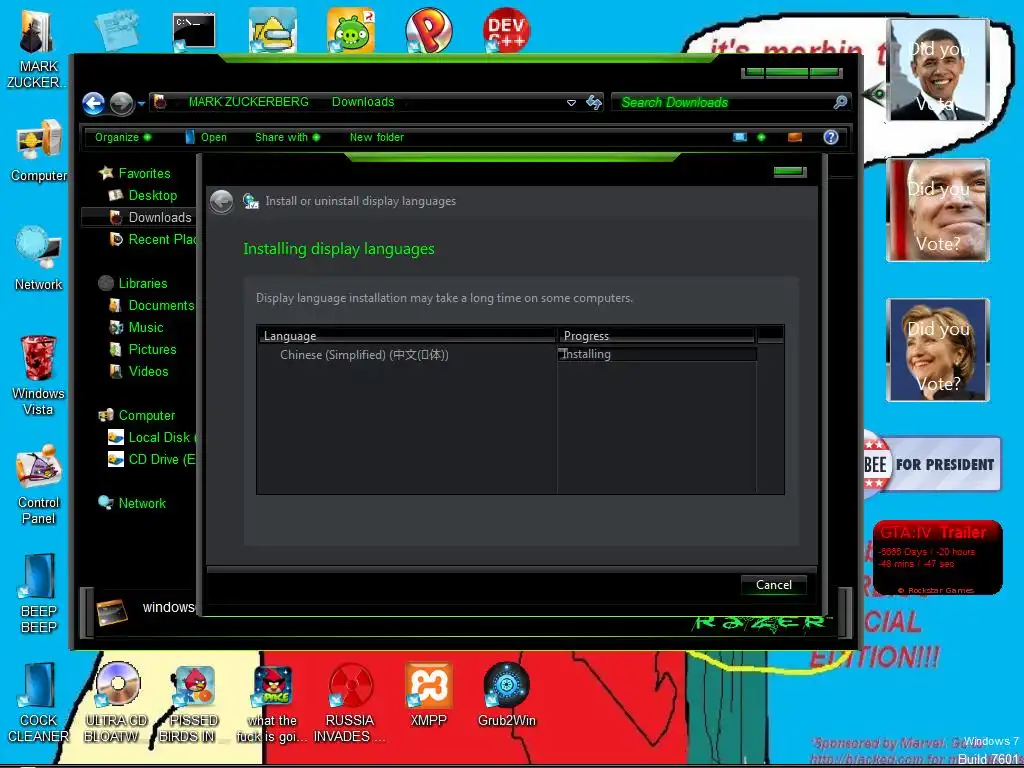Screen dimensions: 1024x768
Task: Click the 'FOR PRESIDENT' banner gadget
Action: point(932,464)
